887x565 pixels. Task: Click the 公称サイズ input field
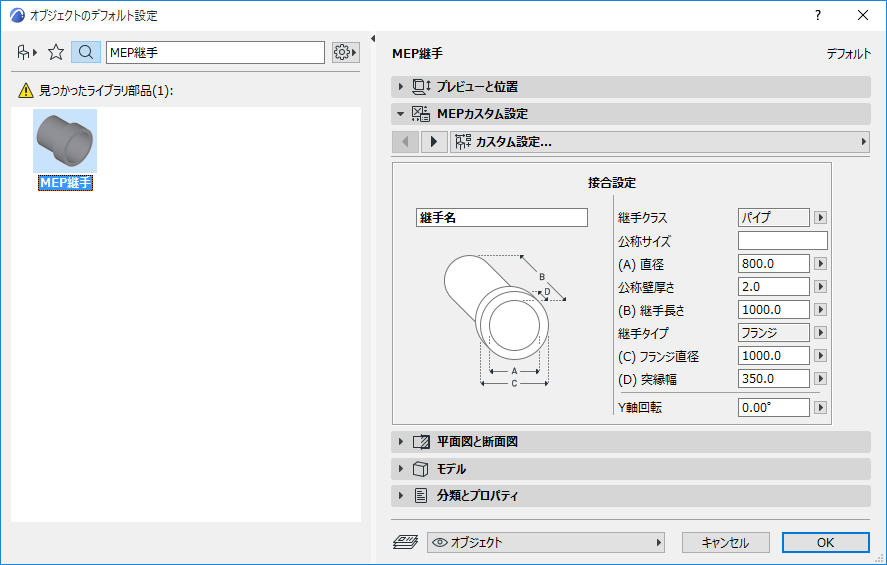pyautogui.click(x=782, y=240)
